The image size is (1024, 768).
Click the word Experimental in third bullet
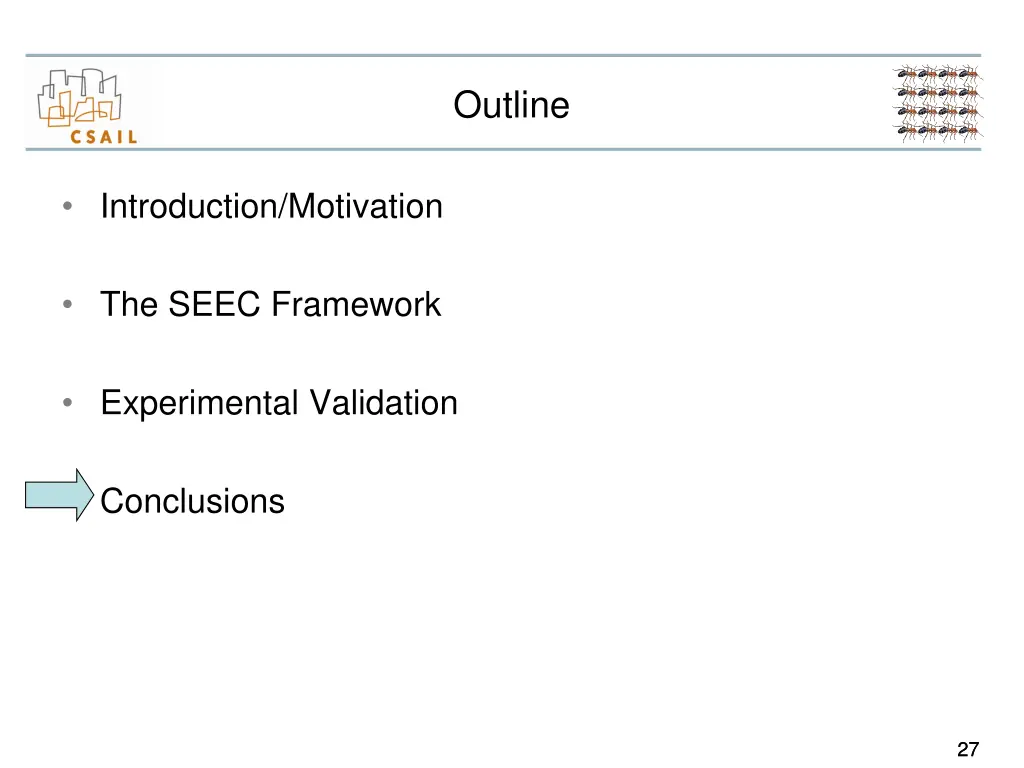(x=199, y=403)
